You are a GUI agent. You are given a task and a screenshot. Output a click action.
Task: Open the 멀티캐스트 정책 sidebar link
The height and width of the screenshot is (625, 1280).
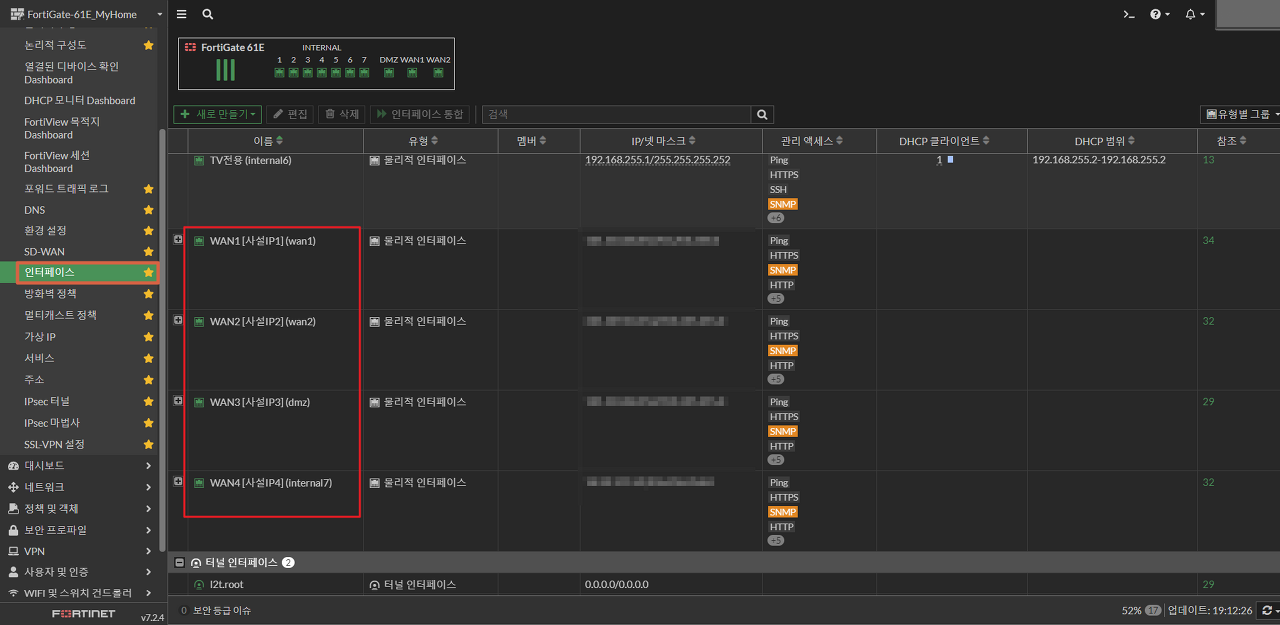(x=61, y=315)
